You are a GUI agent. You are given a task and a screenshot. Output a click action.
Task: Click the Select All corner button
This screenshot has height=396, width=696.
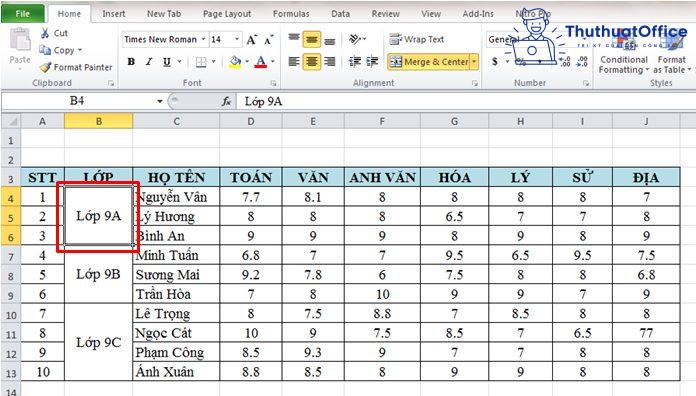pyautogui.click(x=11, y=121)
